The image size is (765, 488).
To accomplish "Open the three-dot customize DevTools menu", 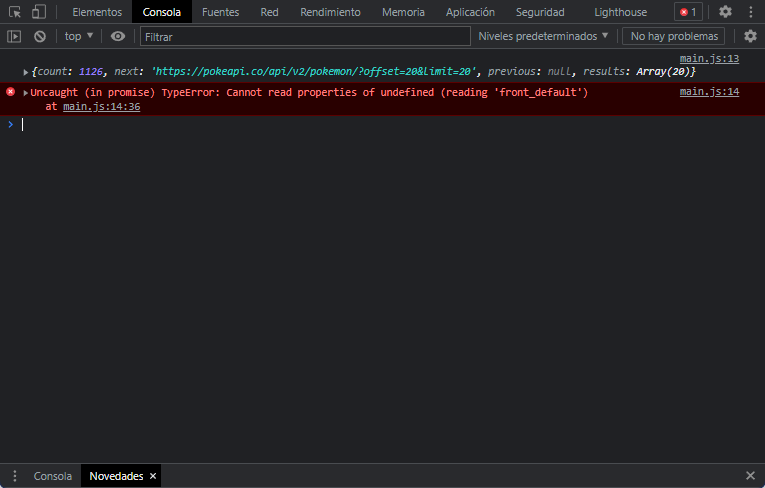I will coord(751,12).
